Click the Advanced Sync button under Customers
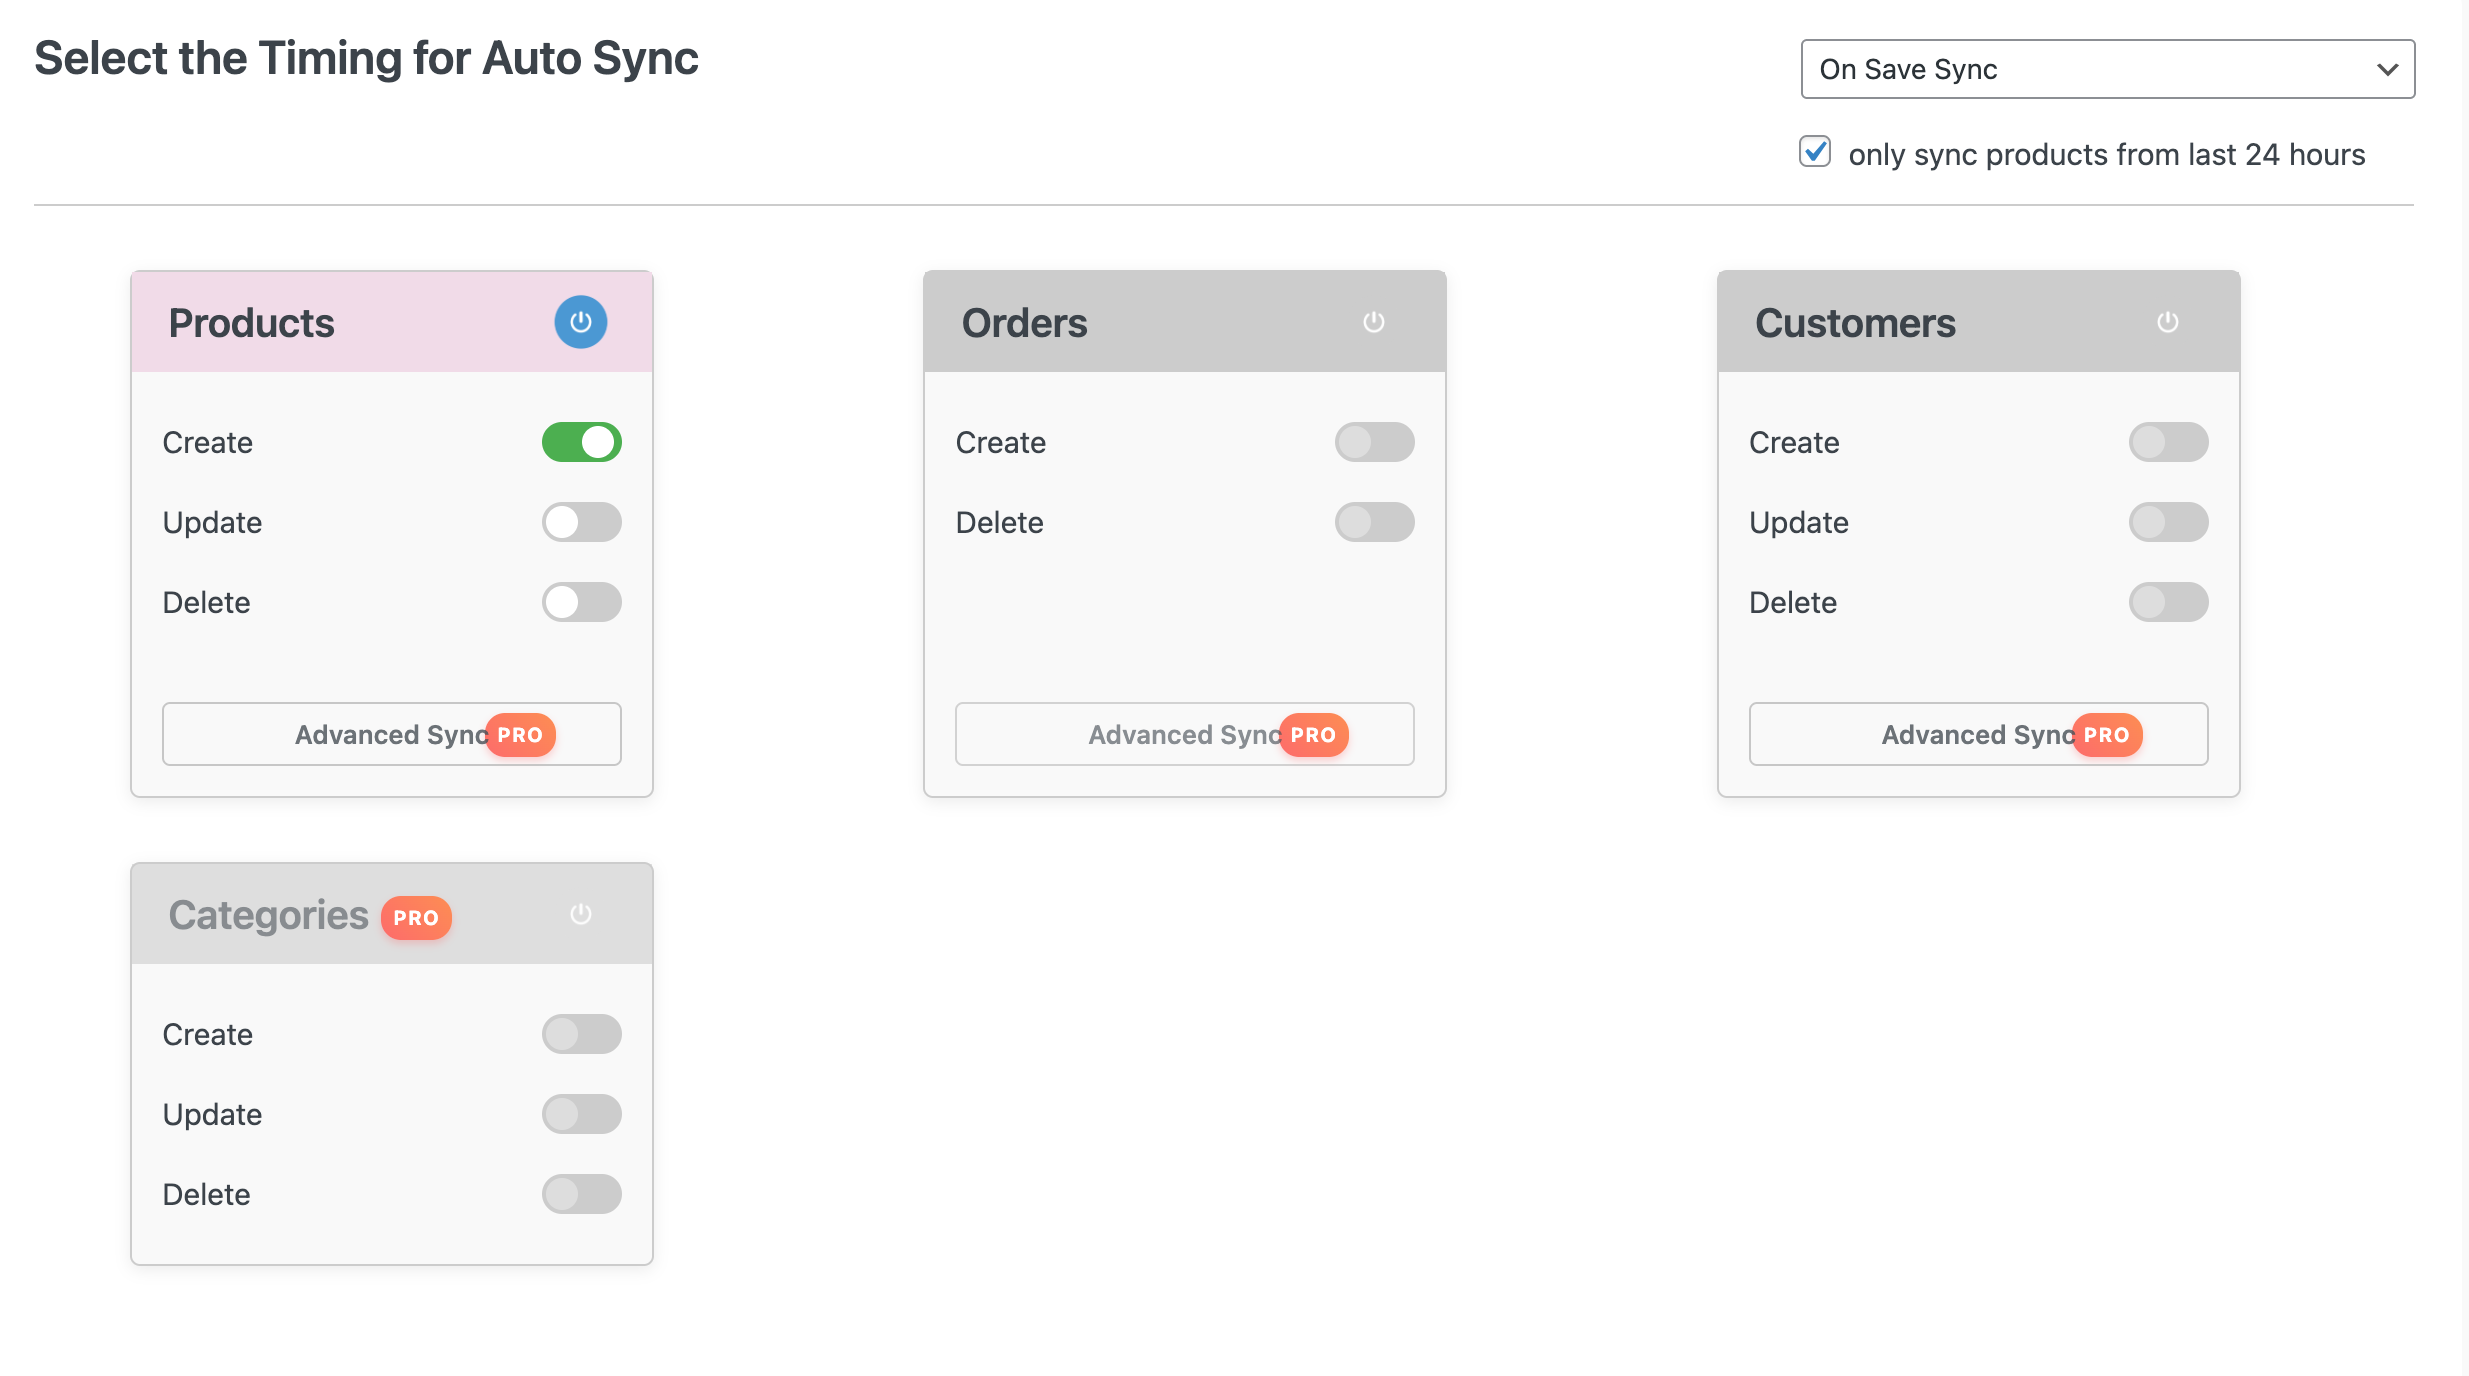Image resolution: width=2469 pixels, height=1376 pixels. (x=1977, y=735)
